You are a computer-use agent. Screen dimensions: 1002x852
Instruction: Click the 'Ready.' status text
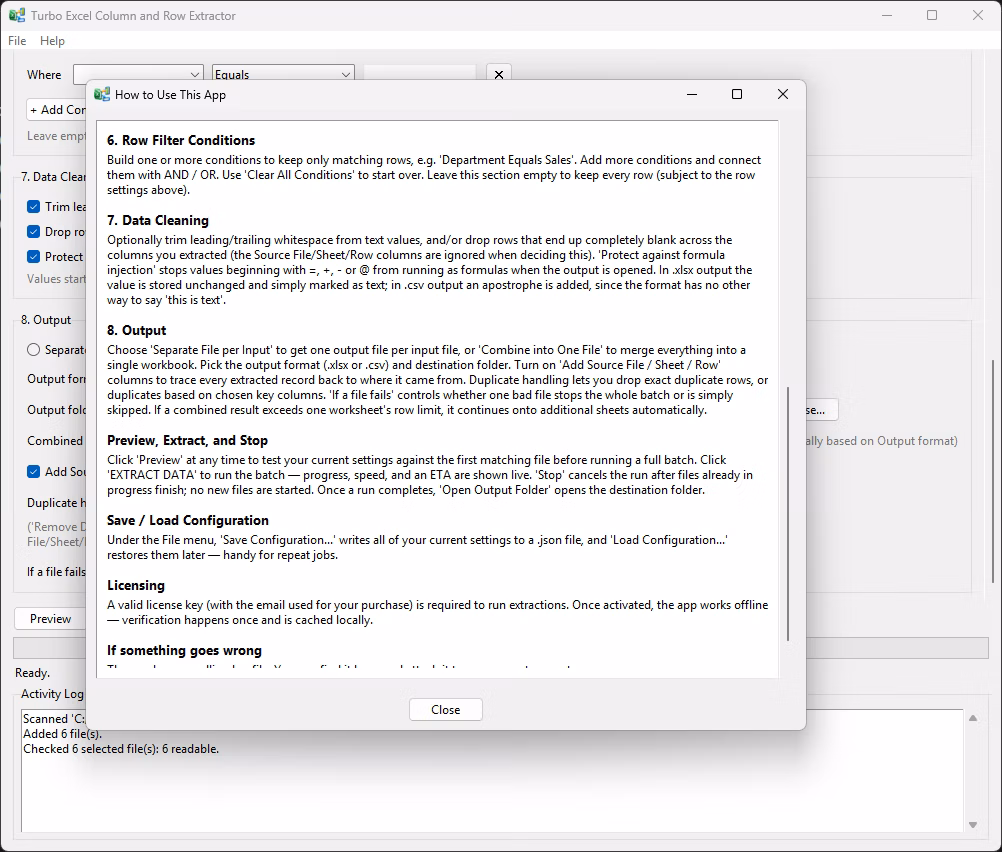pyautogui.click(x=33, y=673)
